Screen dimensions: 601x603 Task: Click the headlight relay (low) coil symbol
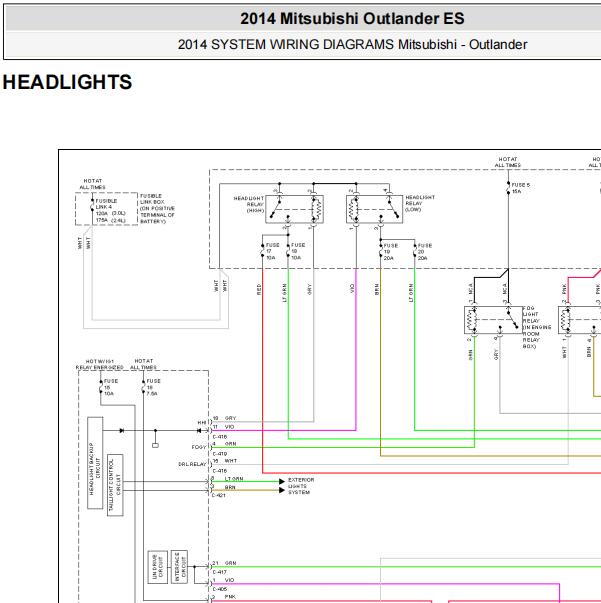point(352,210)
